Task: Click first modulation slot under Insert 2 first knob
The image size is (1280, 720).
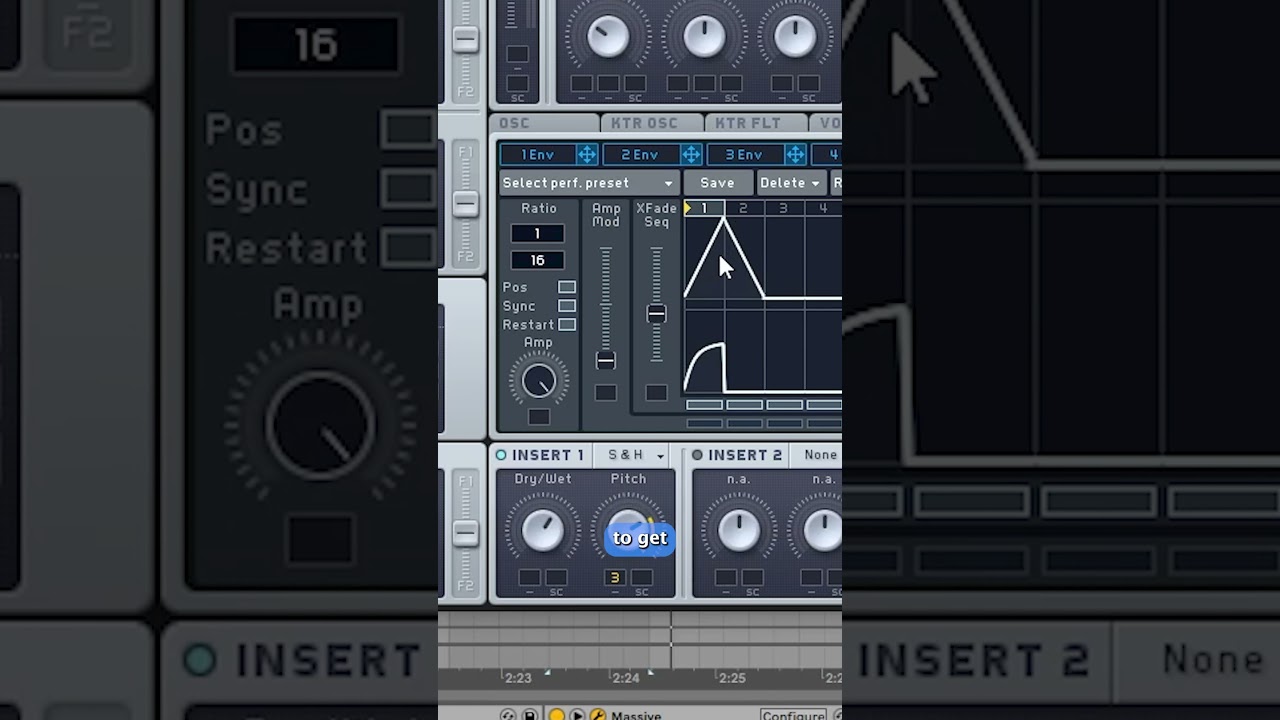Action: point(725,577)
